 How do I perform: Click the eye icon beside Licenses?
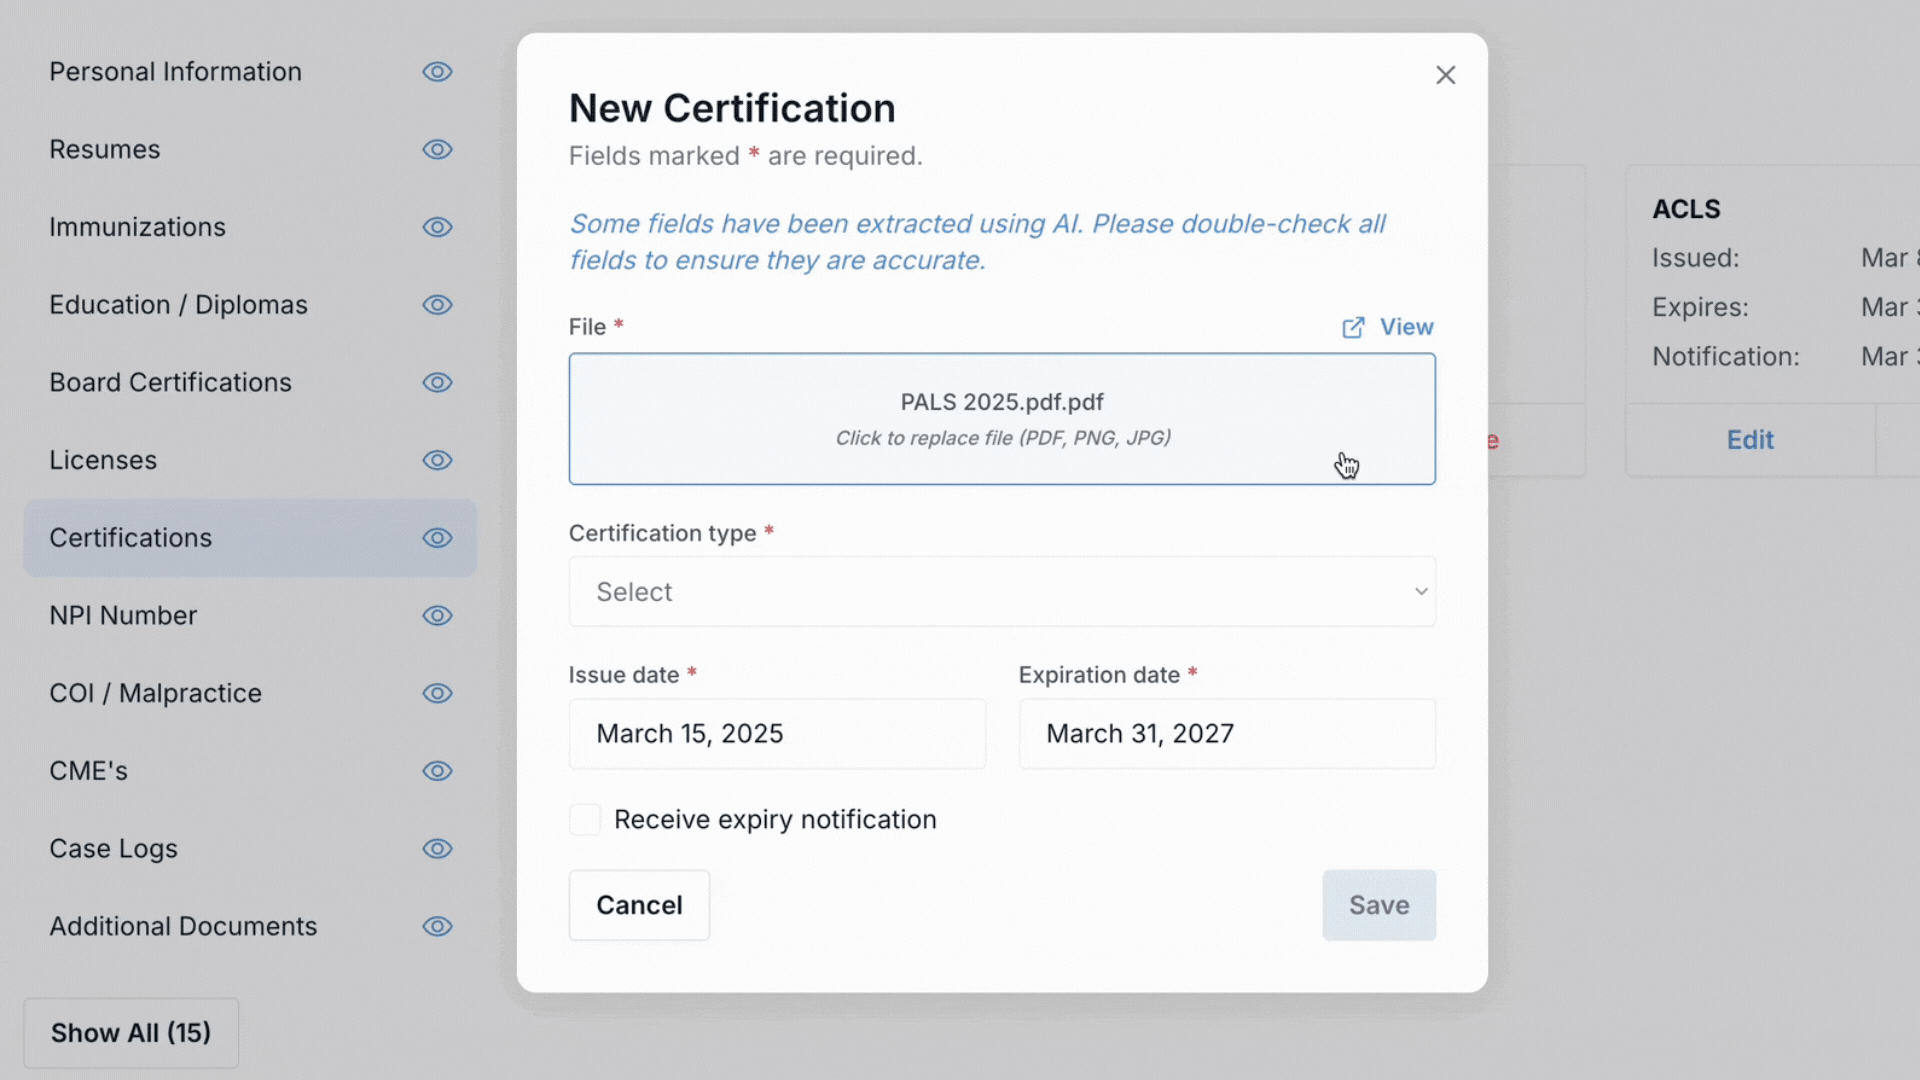click(x=437, y=460)
